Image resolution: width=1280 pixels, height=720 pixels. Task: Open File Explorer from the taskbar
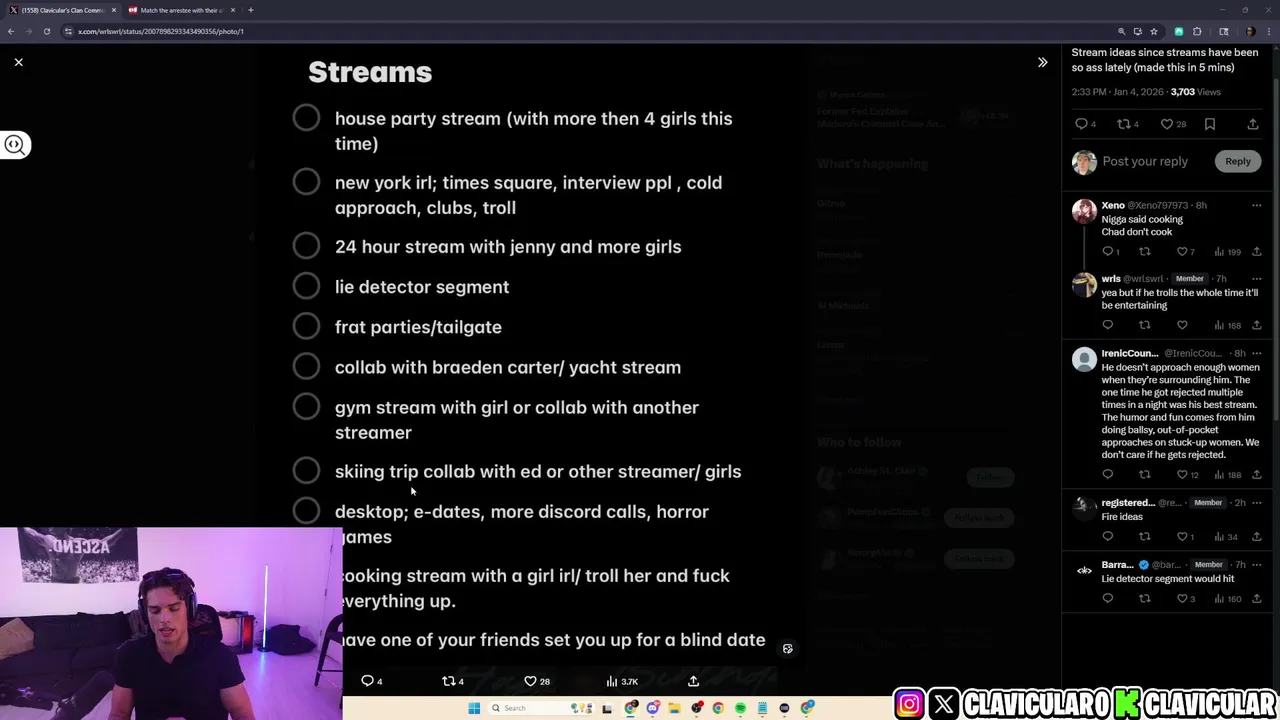pyautogui.click(x=675, y=708)
